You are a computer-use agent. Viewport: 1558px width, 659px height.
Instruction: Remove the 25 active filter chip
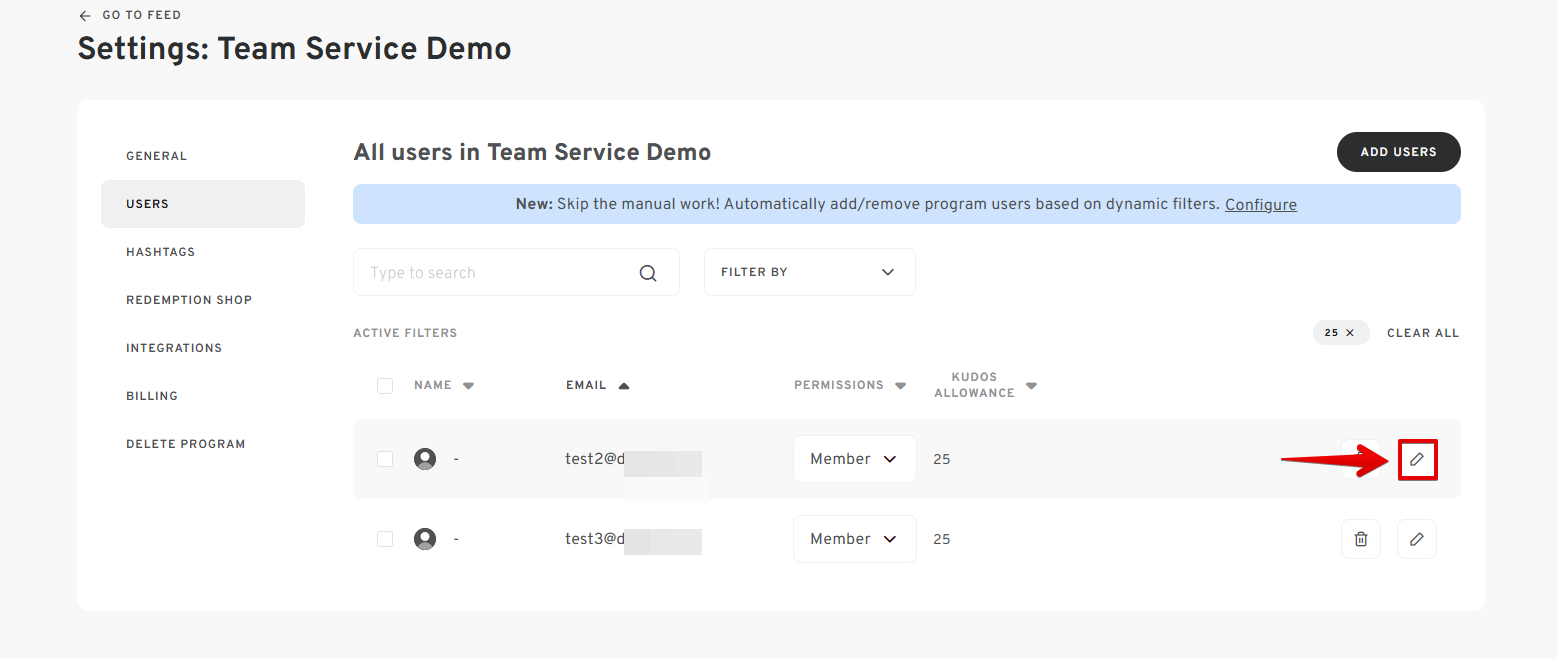tap(1350, 333)
